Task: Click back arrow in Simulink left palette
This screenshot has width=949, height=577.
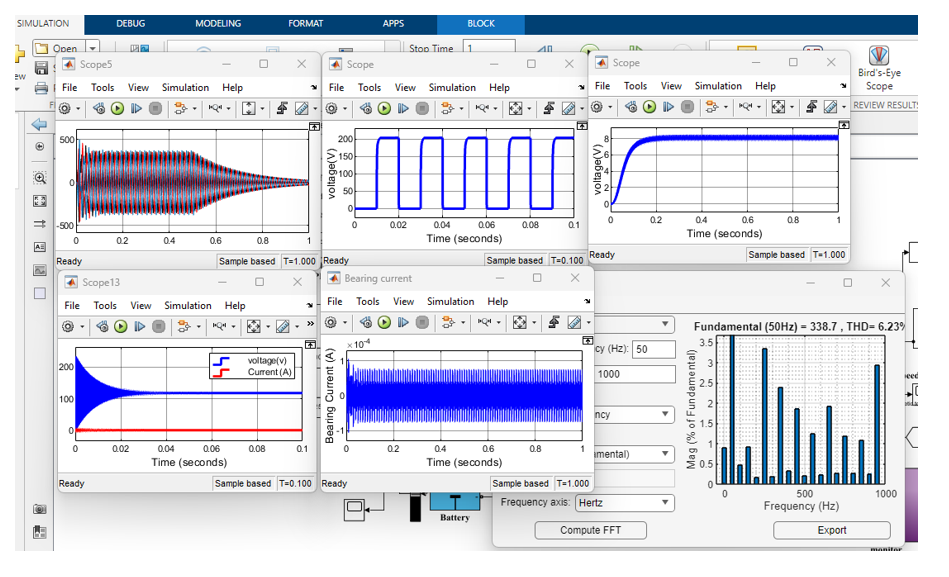Action: coord(39,124)
